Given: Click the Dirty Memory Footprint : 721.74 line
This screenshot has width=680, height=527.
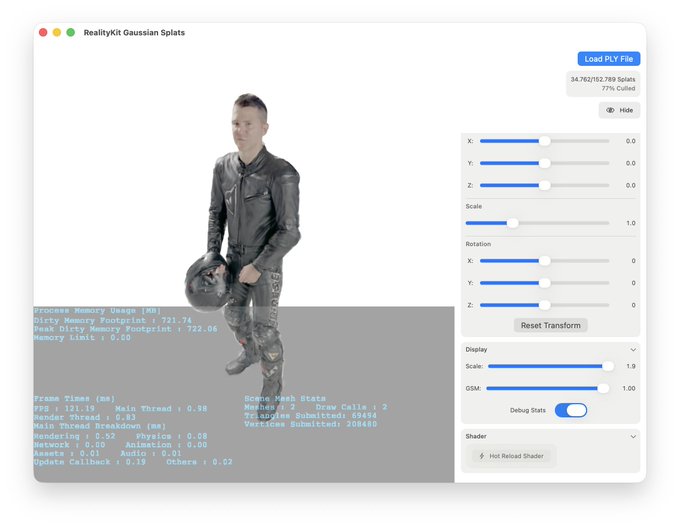Looking at the screenshot, I should [x=113, y=321].
